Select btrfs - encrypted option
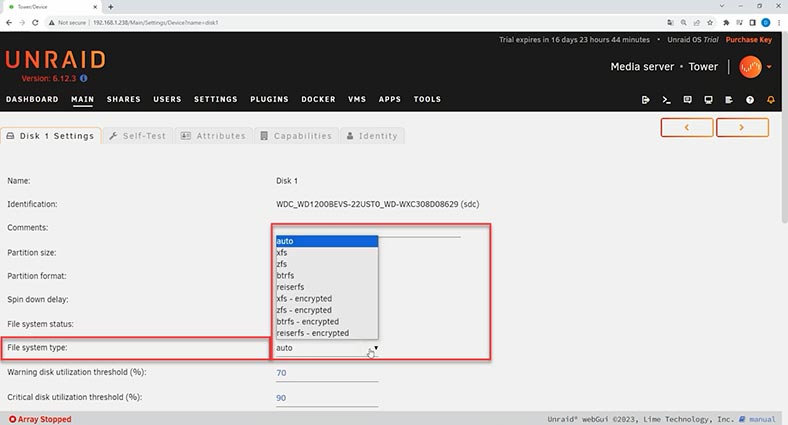Image resolution: width=788 pixels, height=425 pixels. [x=327, y=322]
